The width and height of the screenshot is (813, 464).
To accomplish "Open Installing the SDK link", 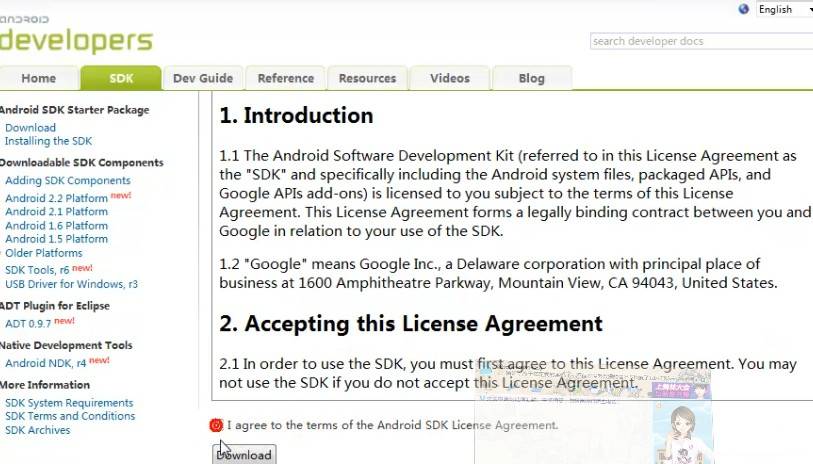I will (48, 141).
